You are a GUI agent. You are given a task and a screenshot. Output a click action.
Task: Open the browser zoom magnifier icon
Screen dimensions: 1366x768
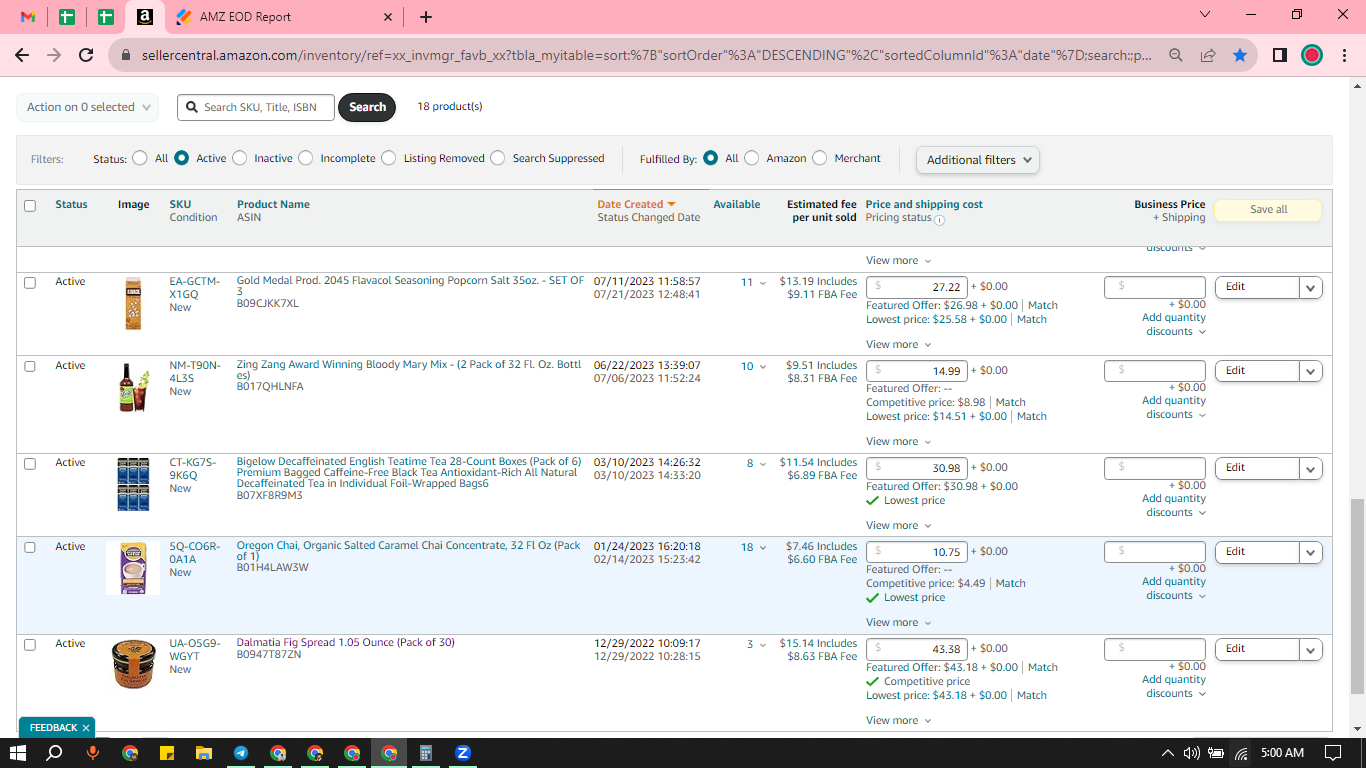coord(1176,55)
